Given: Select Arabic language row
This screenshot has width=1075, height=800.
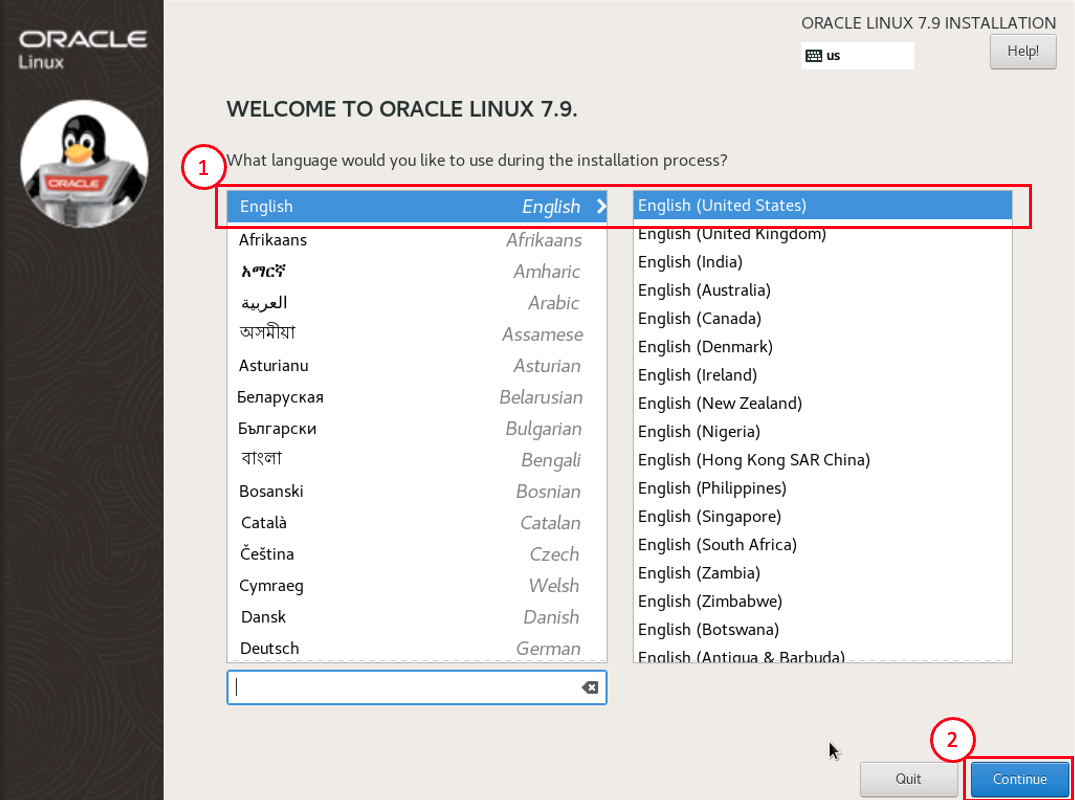Looking at the screenshot, I should (x=417, y=303).
